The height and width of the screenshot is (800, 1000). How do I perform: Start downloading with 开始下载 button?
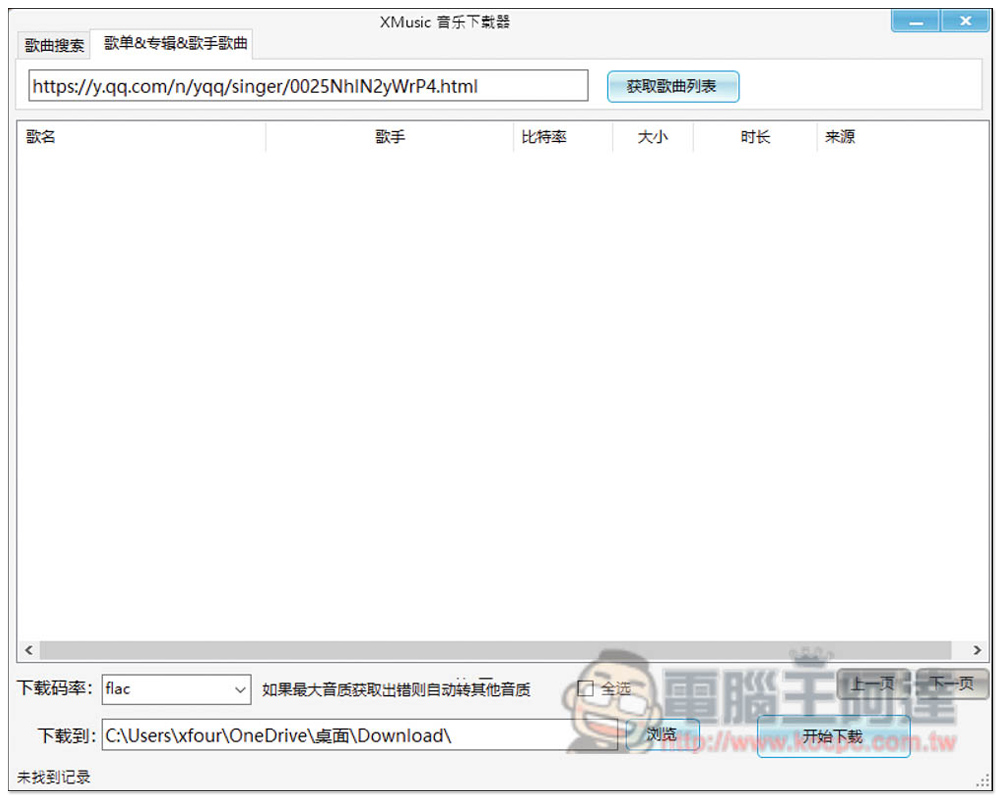833,737
